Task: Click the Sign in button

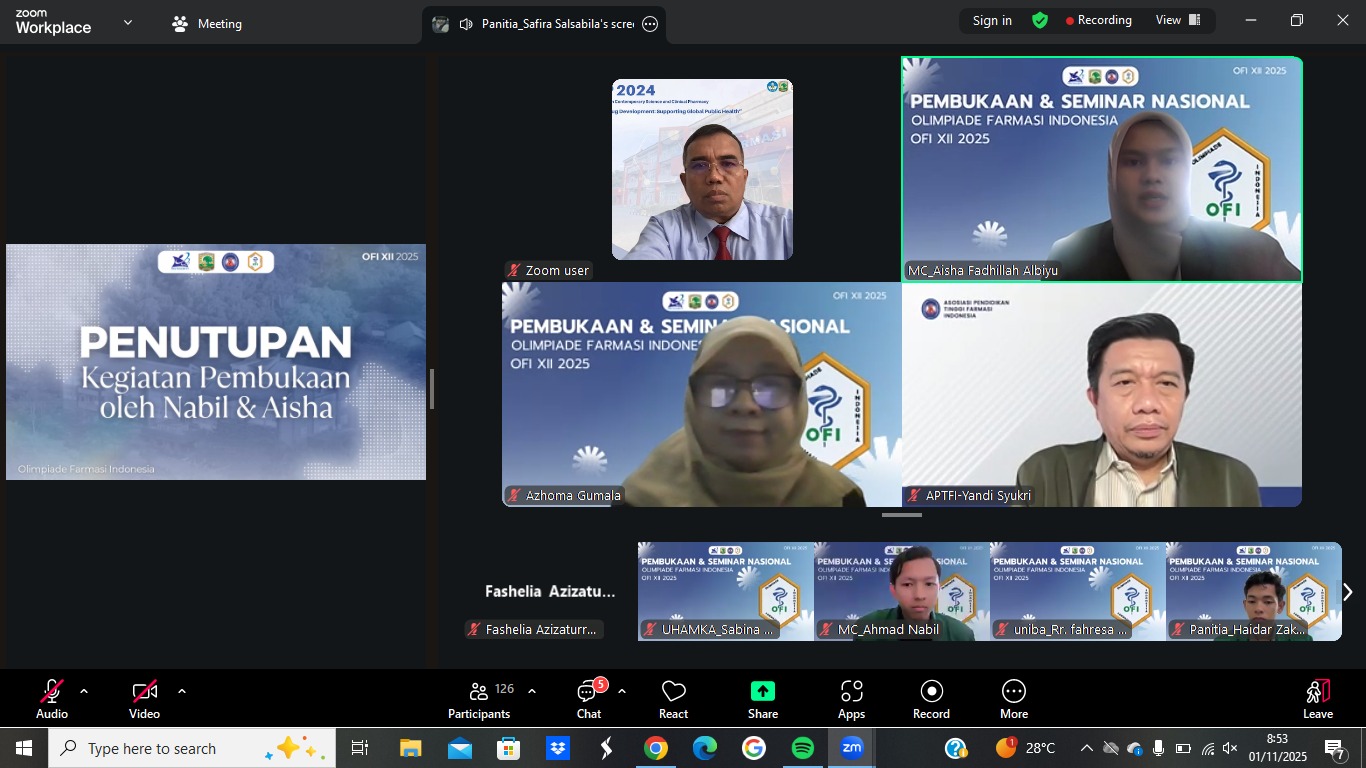Action: [x=992, y=21]
